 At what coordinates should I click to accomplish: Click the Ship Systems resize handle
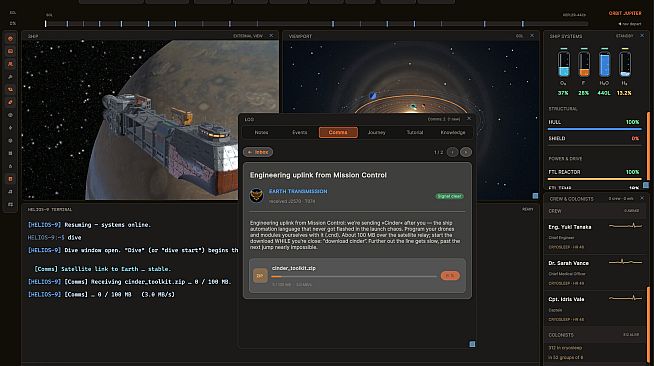(x=646, y=185)
